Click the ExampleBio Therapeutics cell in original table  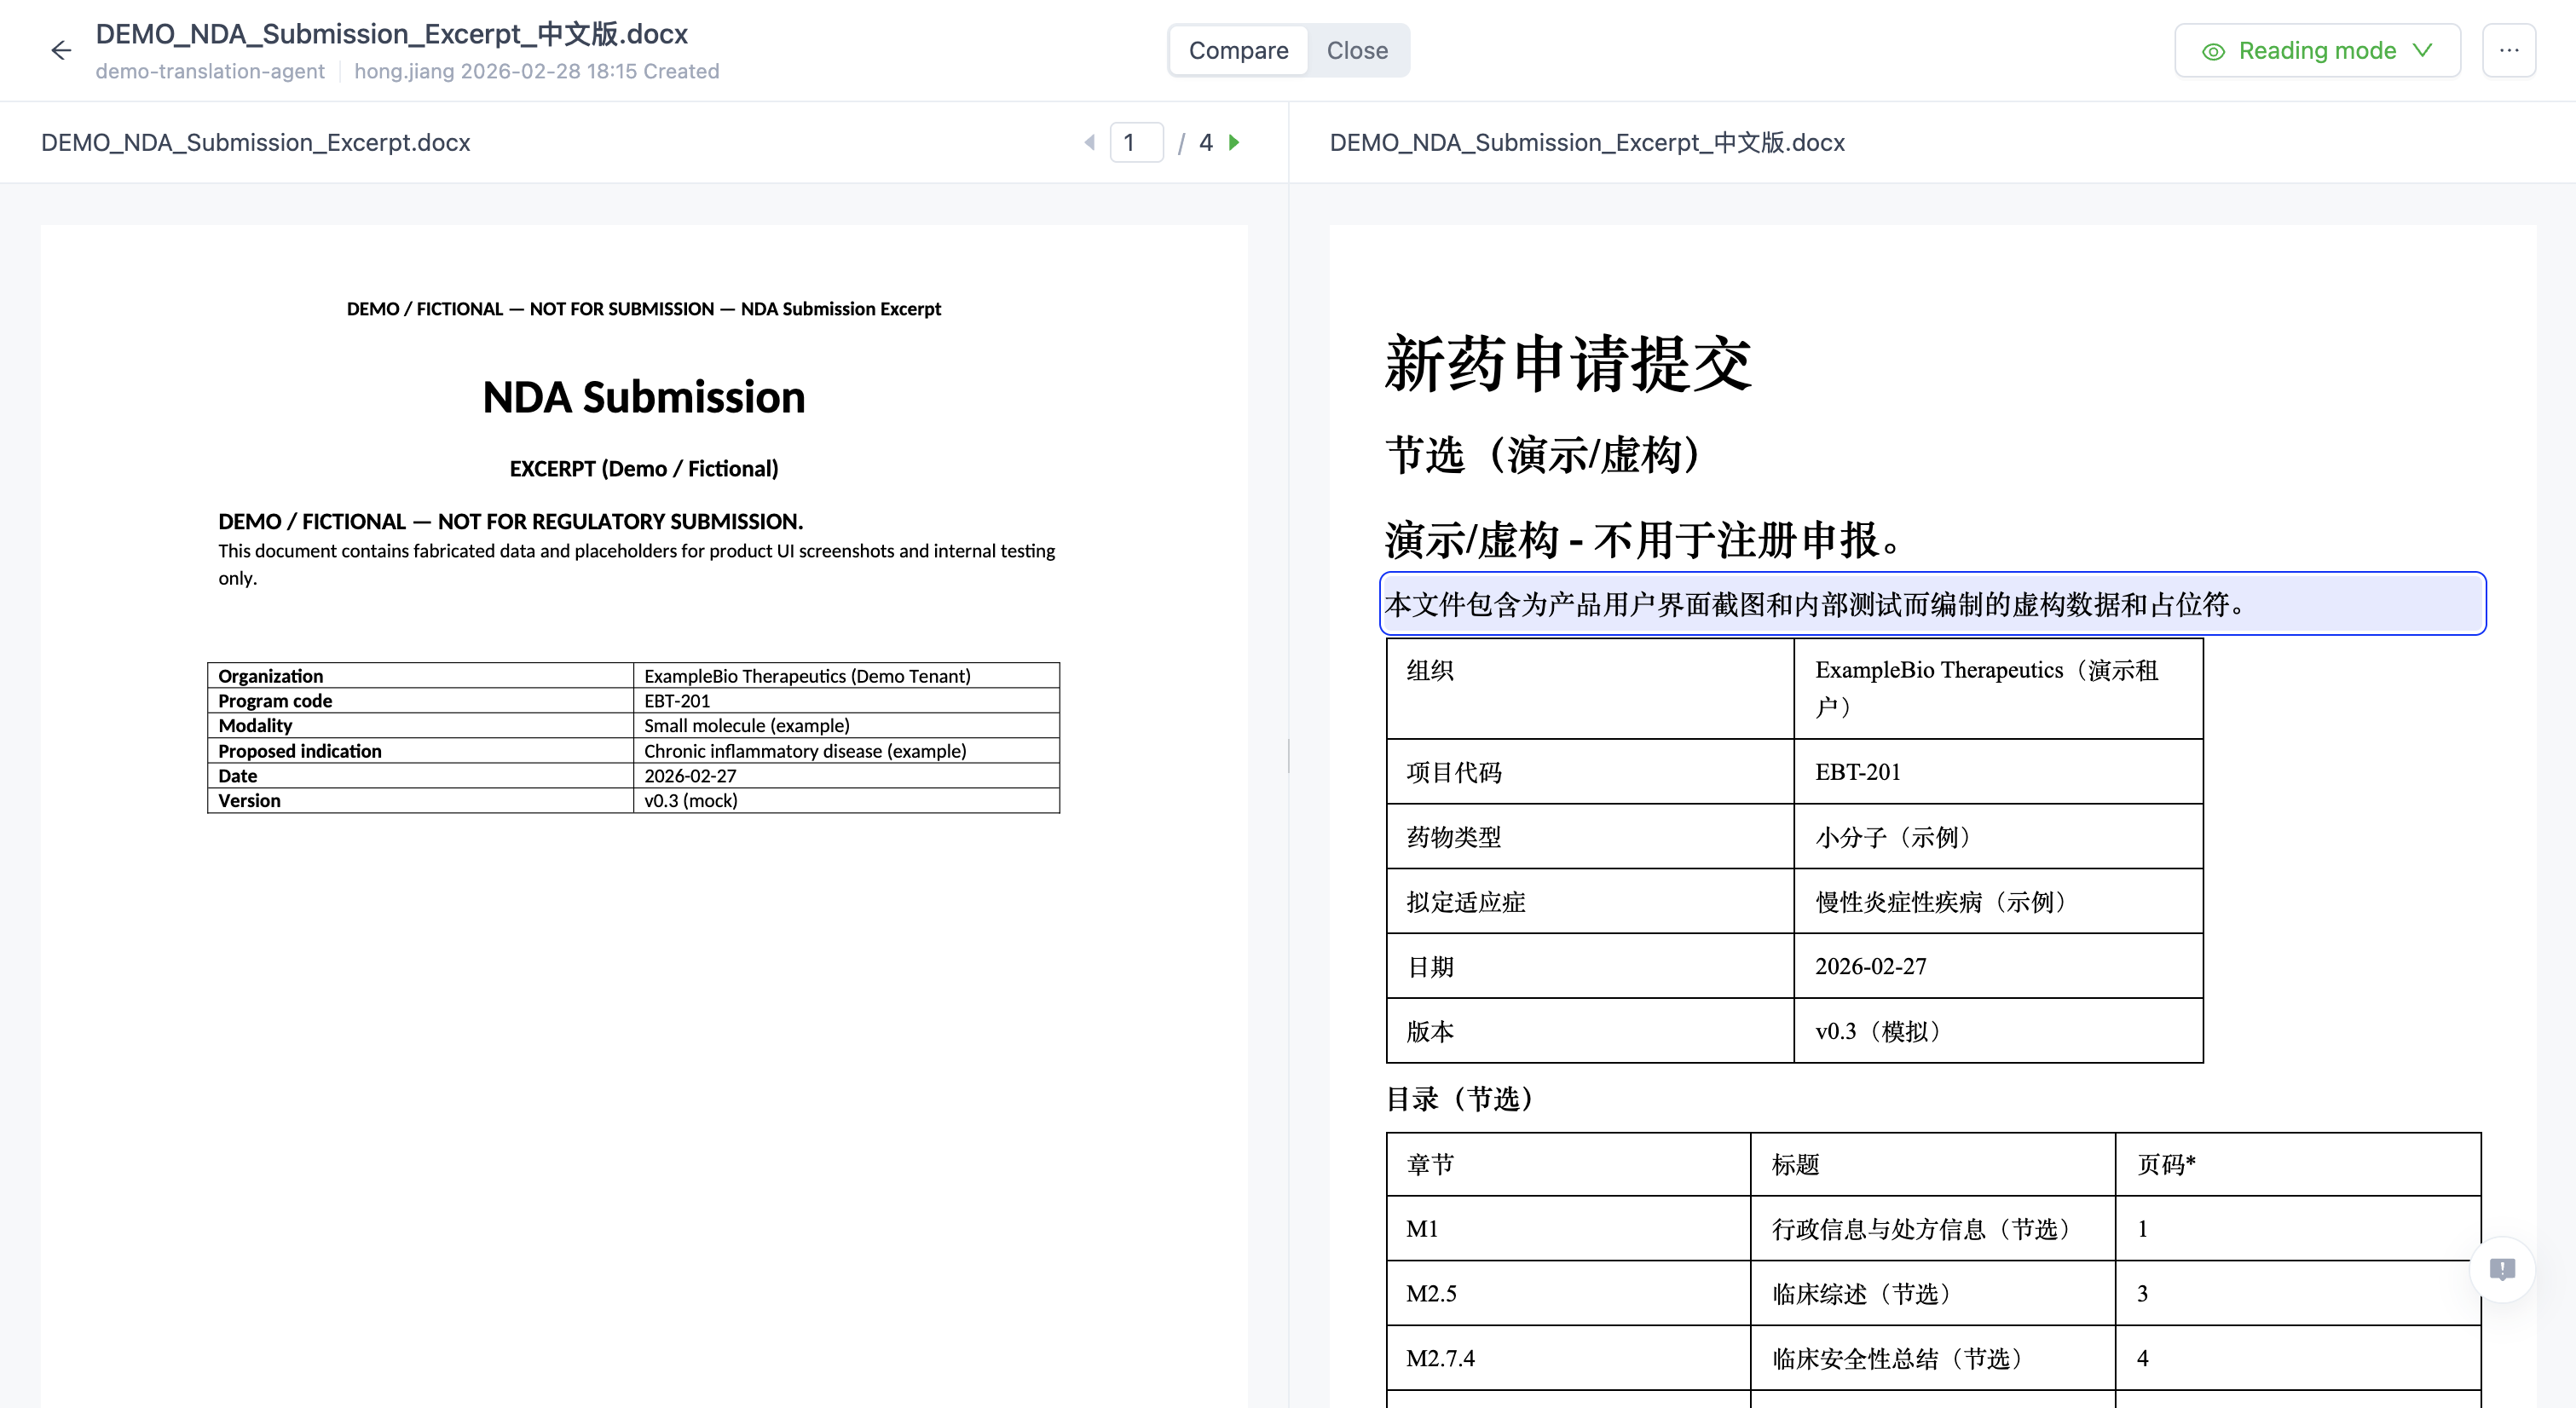pos(806,676)
